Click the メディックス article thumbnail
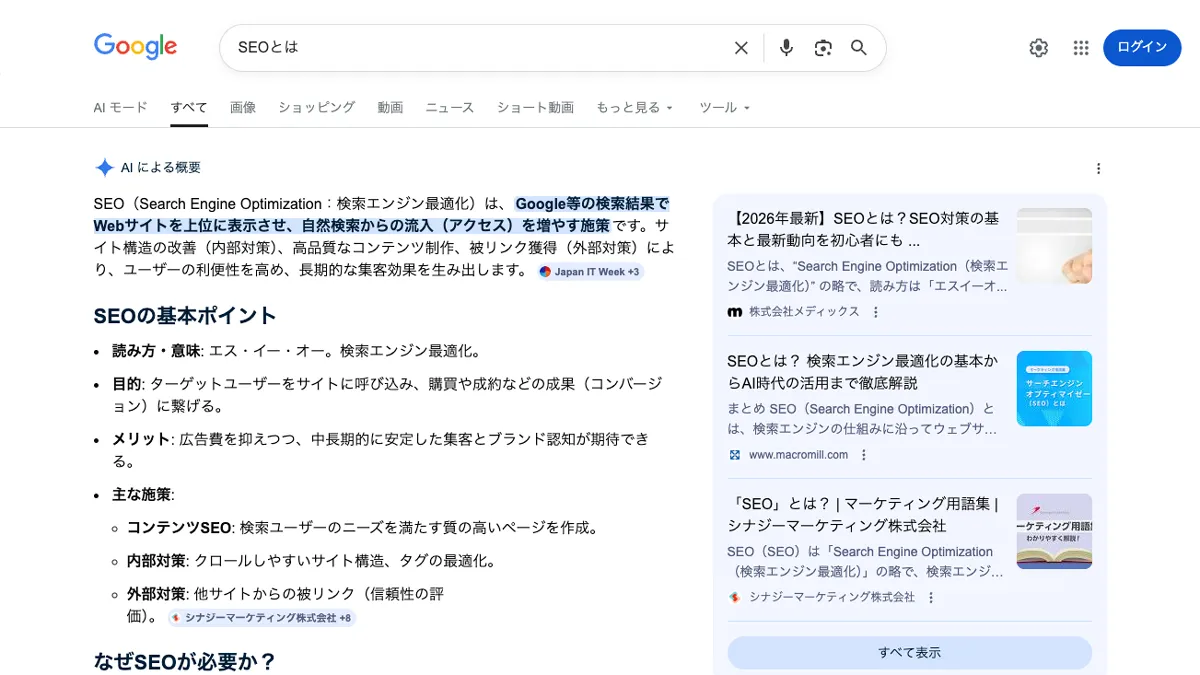 (x=1054, y=246)
